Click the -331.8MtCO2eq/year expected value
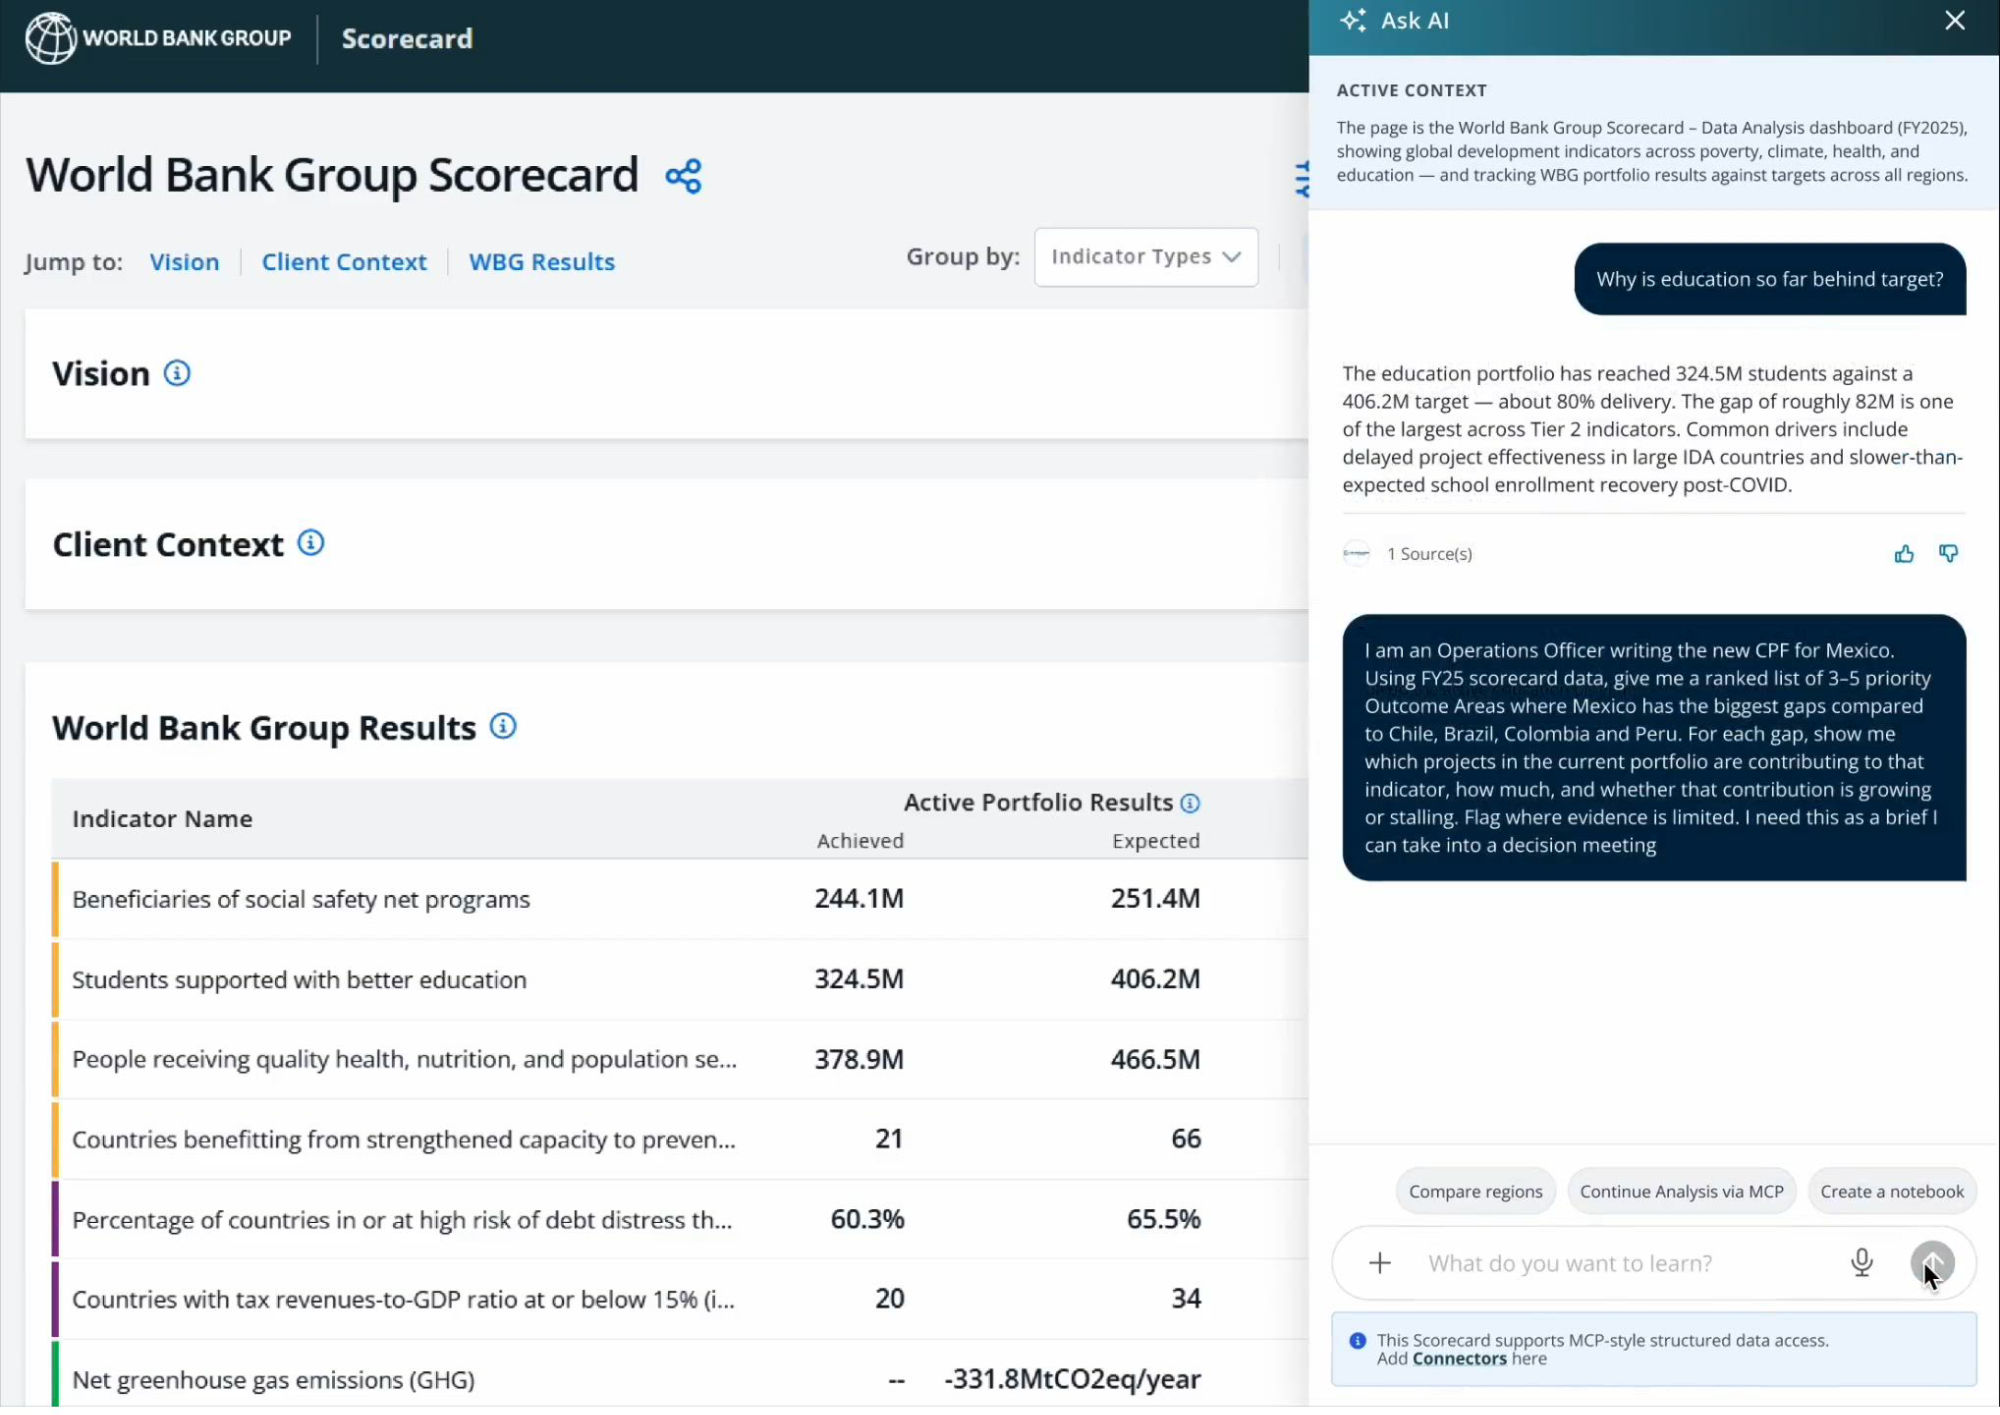Viewport: 2000px width, 1415px height. point(1073,1379)
